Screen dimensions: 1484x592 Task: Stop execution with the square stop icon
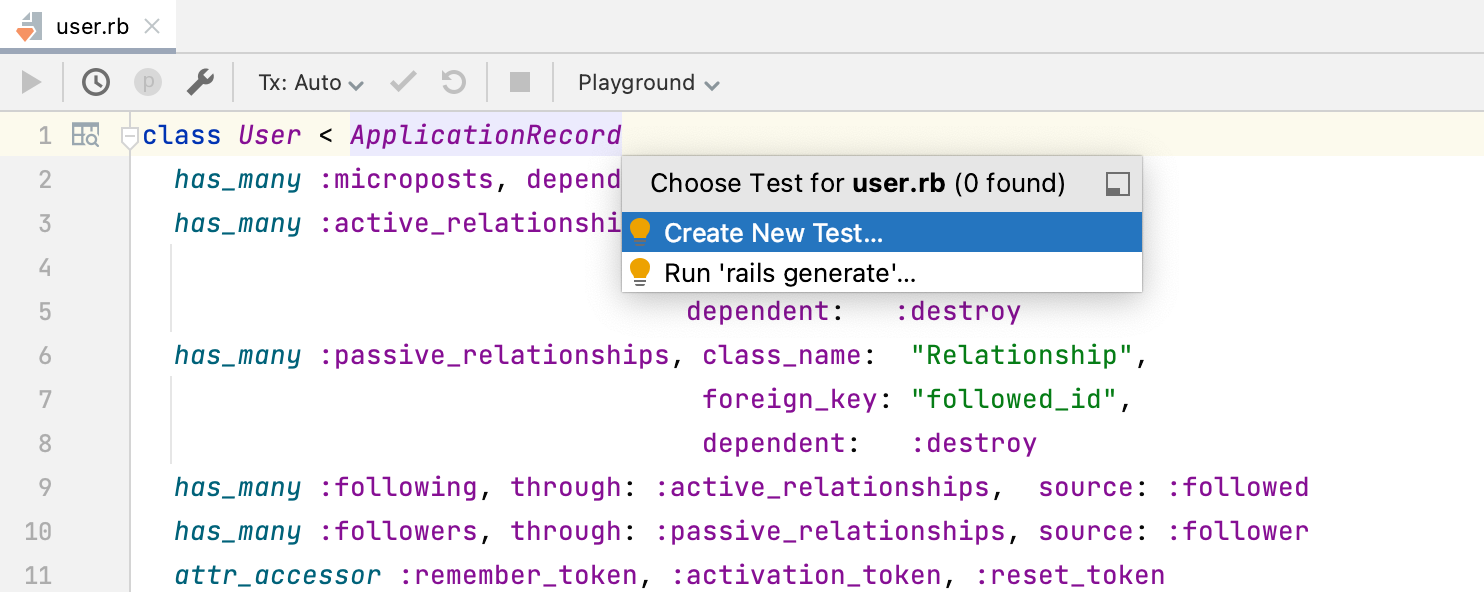point(519,82)
